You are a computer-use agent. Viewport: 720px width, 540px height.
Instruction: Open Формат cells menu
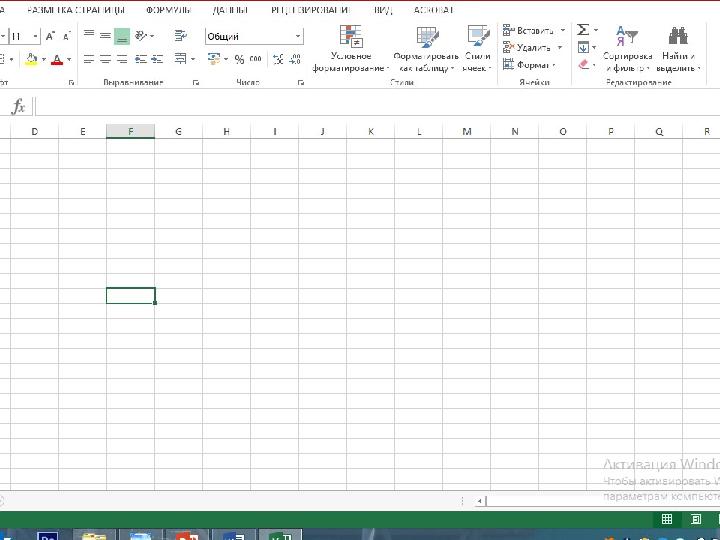(529, 65)
